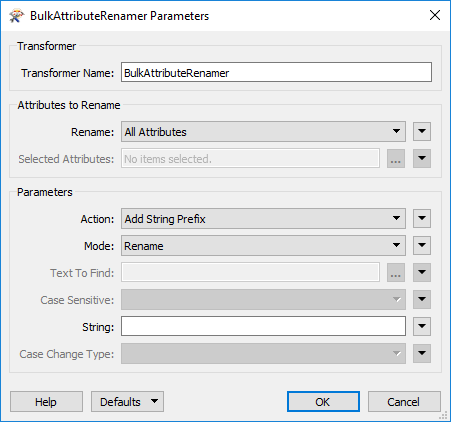451x422 pixels.
Task: Click inside the Transformer Name field
Action: coord(276,72)
